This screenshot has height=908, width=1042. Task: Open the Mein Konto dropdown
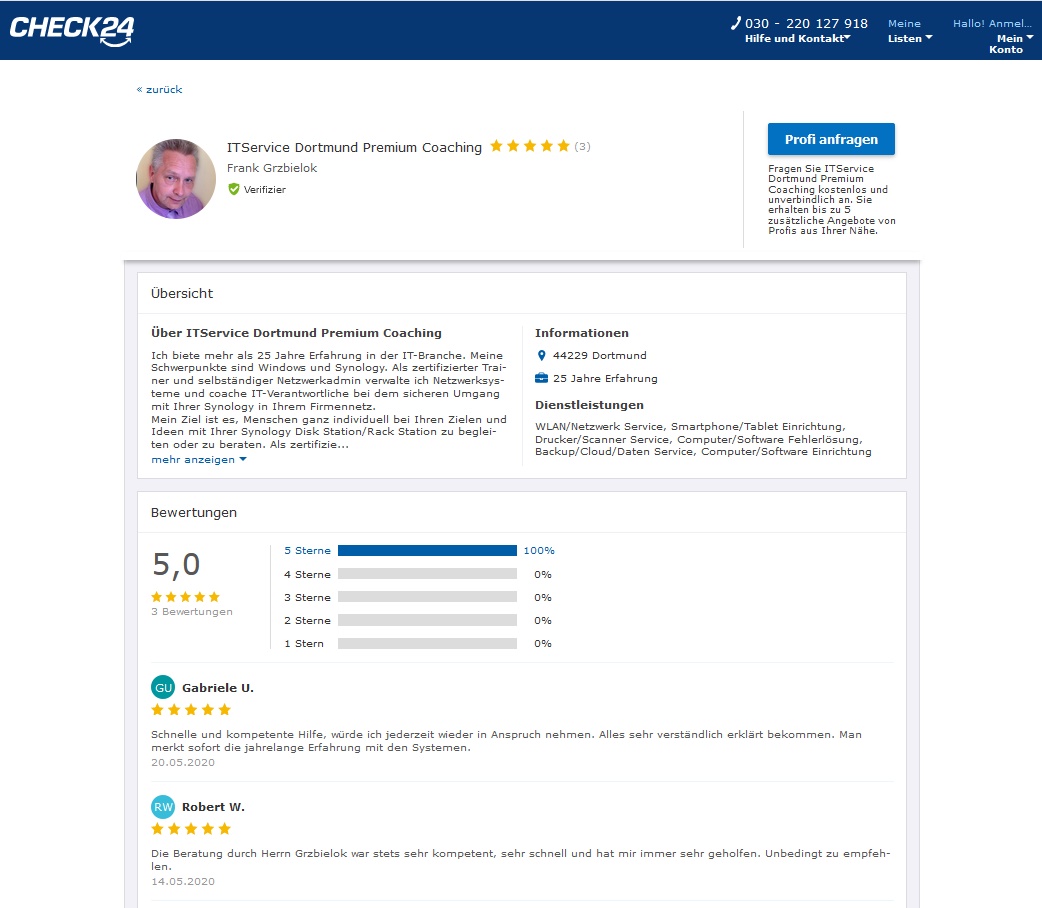[x=1010, y=44]
